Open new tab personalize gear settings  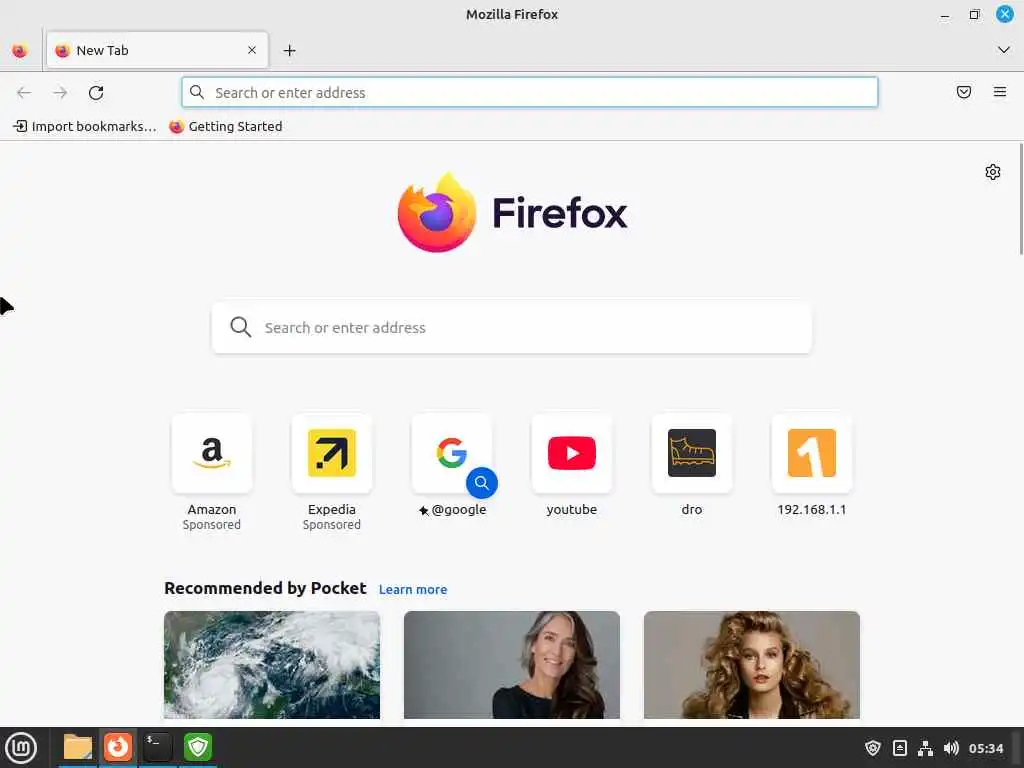point(993,172)
